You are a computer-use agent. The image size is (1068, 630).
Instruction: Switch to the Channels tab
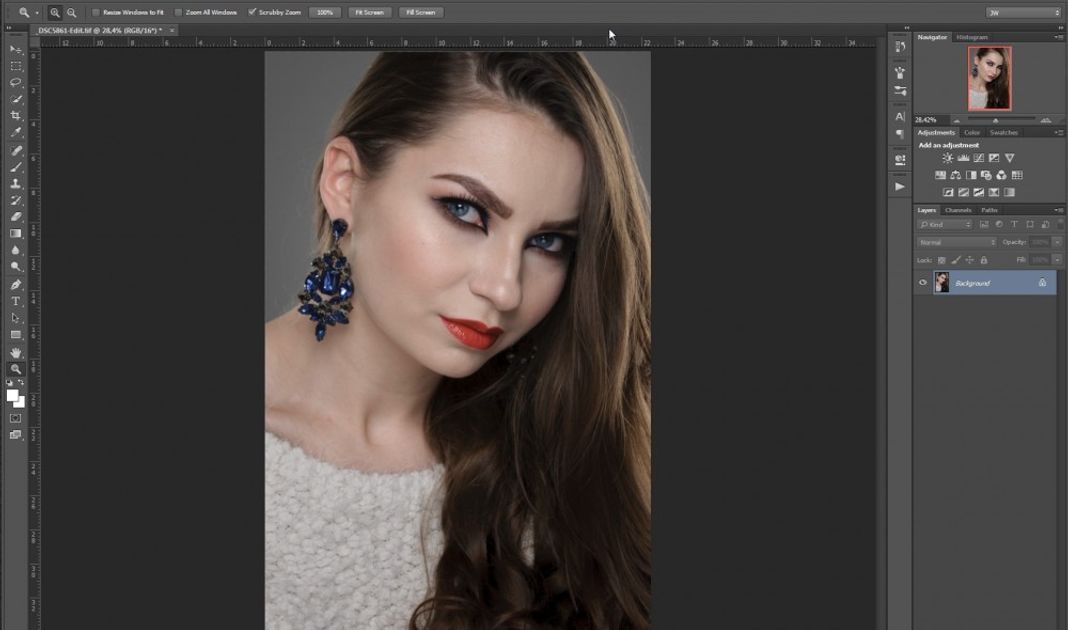(x=958, y=210)
